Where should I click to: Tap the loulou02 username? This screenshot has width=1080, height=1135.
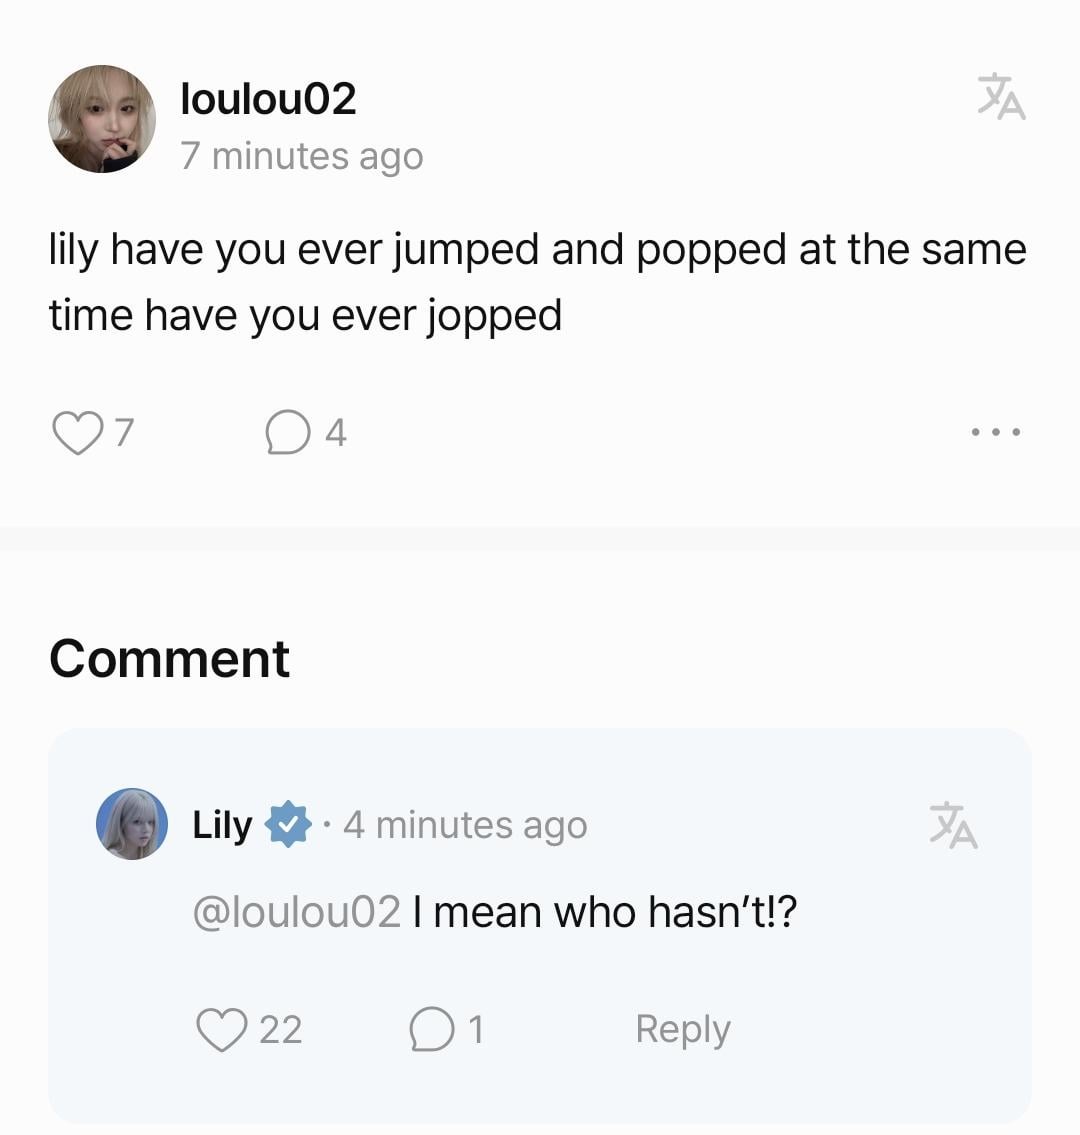pyautogui.click(x=268, y=98)
